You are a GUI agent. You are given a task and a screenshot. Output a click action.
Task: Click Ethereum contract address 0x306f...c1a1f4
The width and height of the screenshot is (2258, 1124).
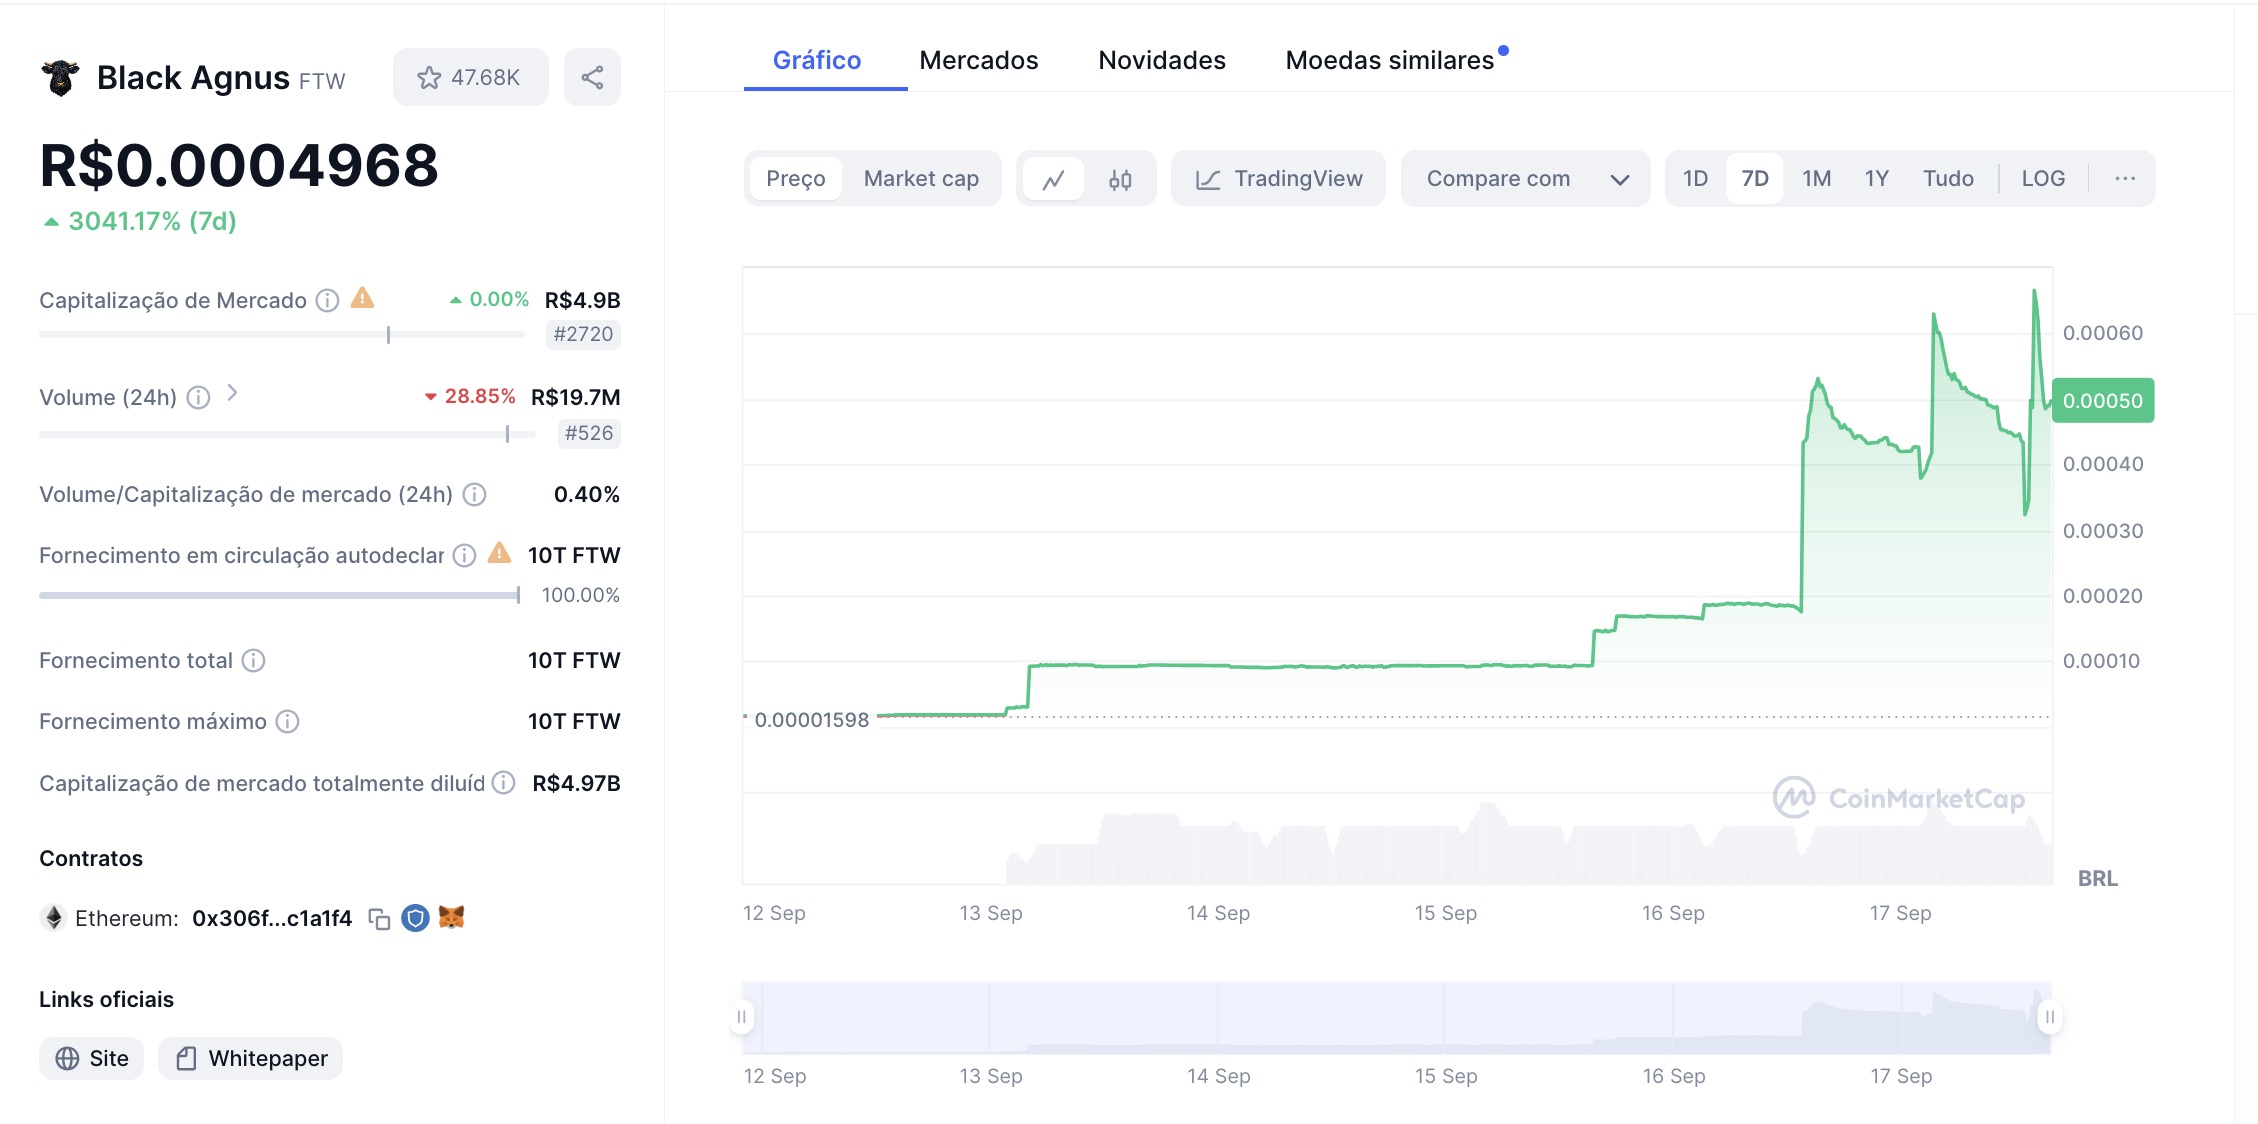click(272, 919)
